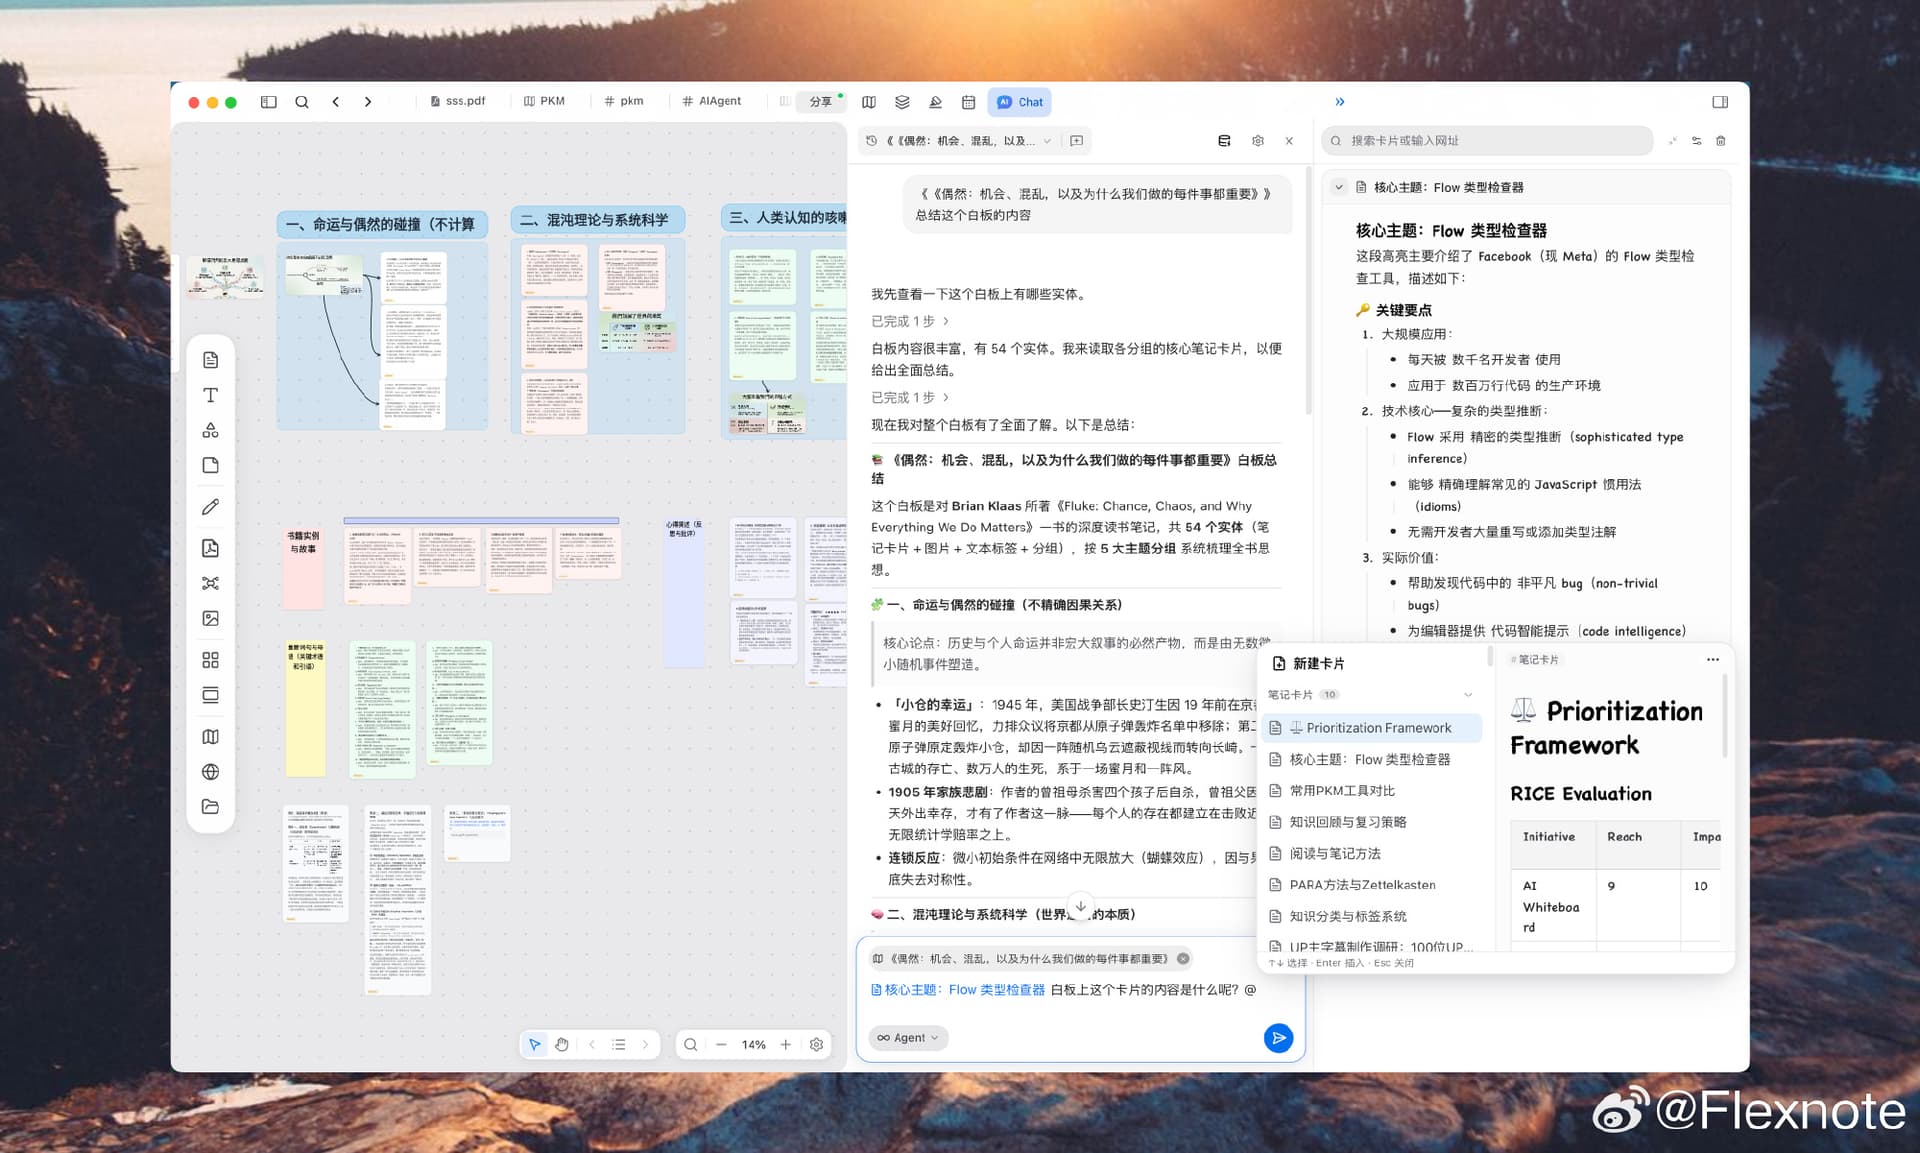Viewport: 1920px width, 1153px height.
Task: Collapse the 笔记卡片 list group
Action: tap(1468, 695)
